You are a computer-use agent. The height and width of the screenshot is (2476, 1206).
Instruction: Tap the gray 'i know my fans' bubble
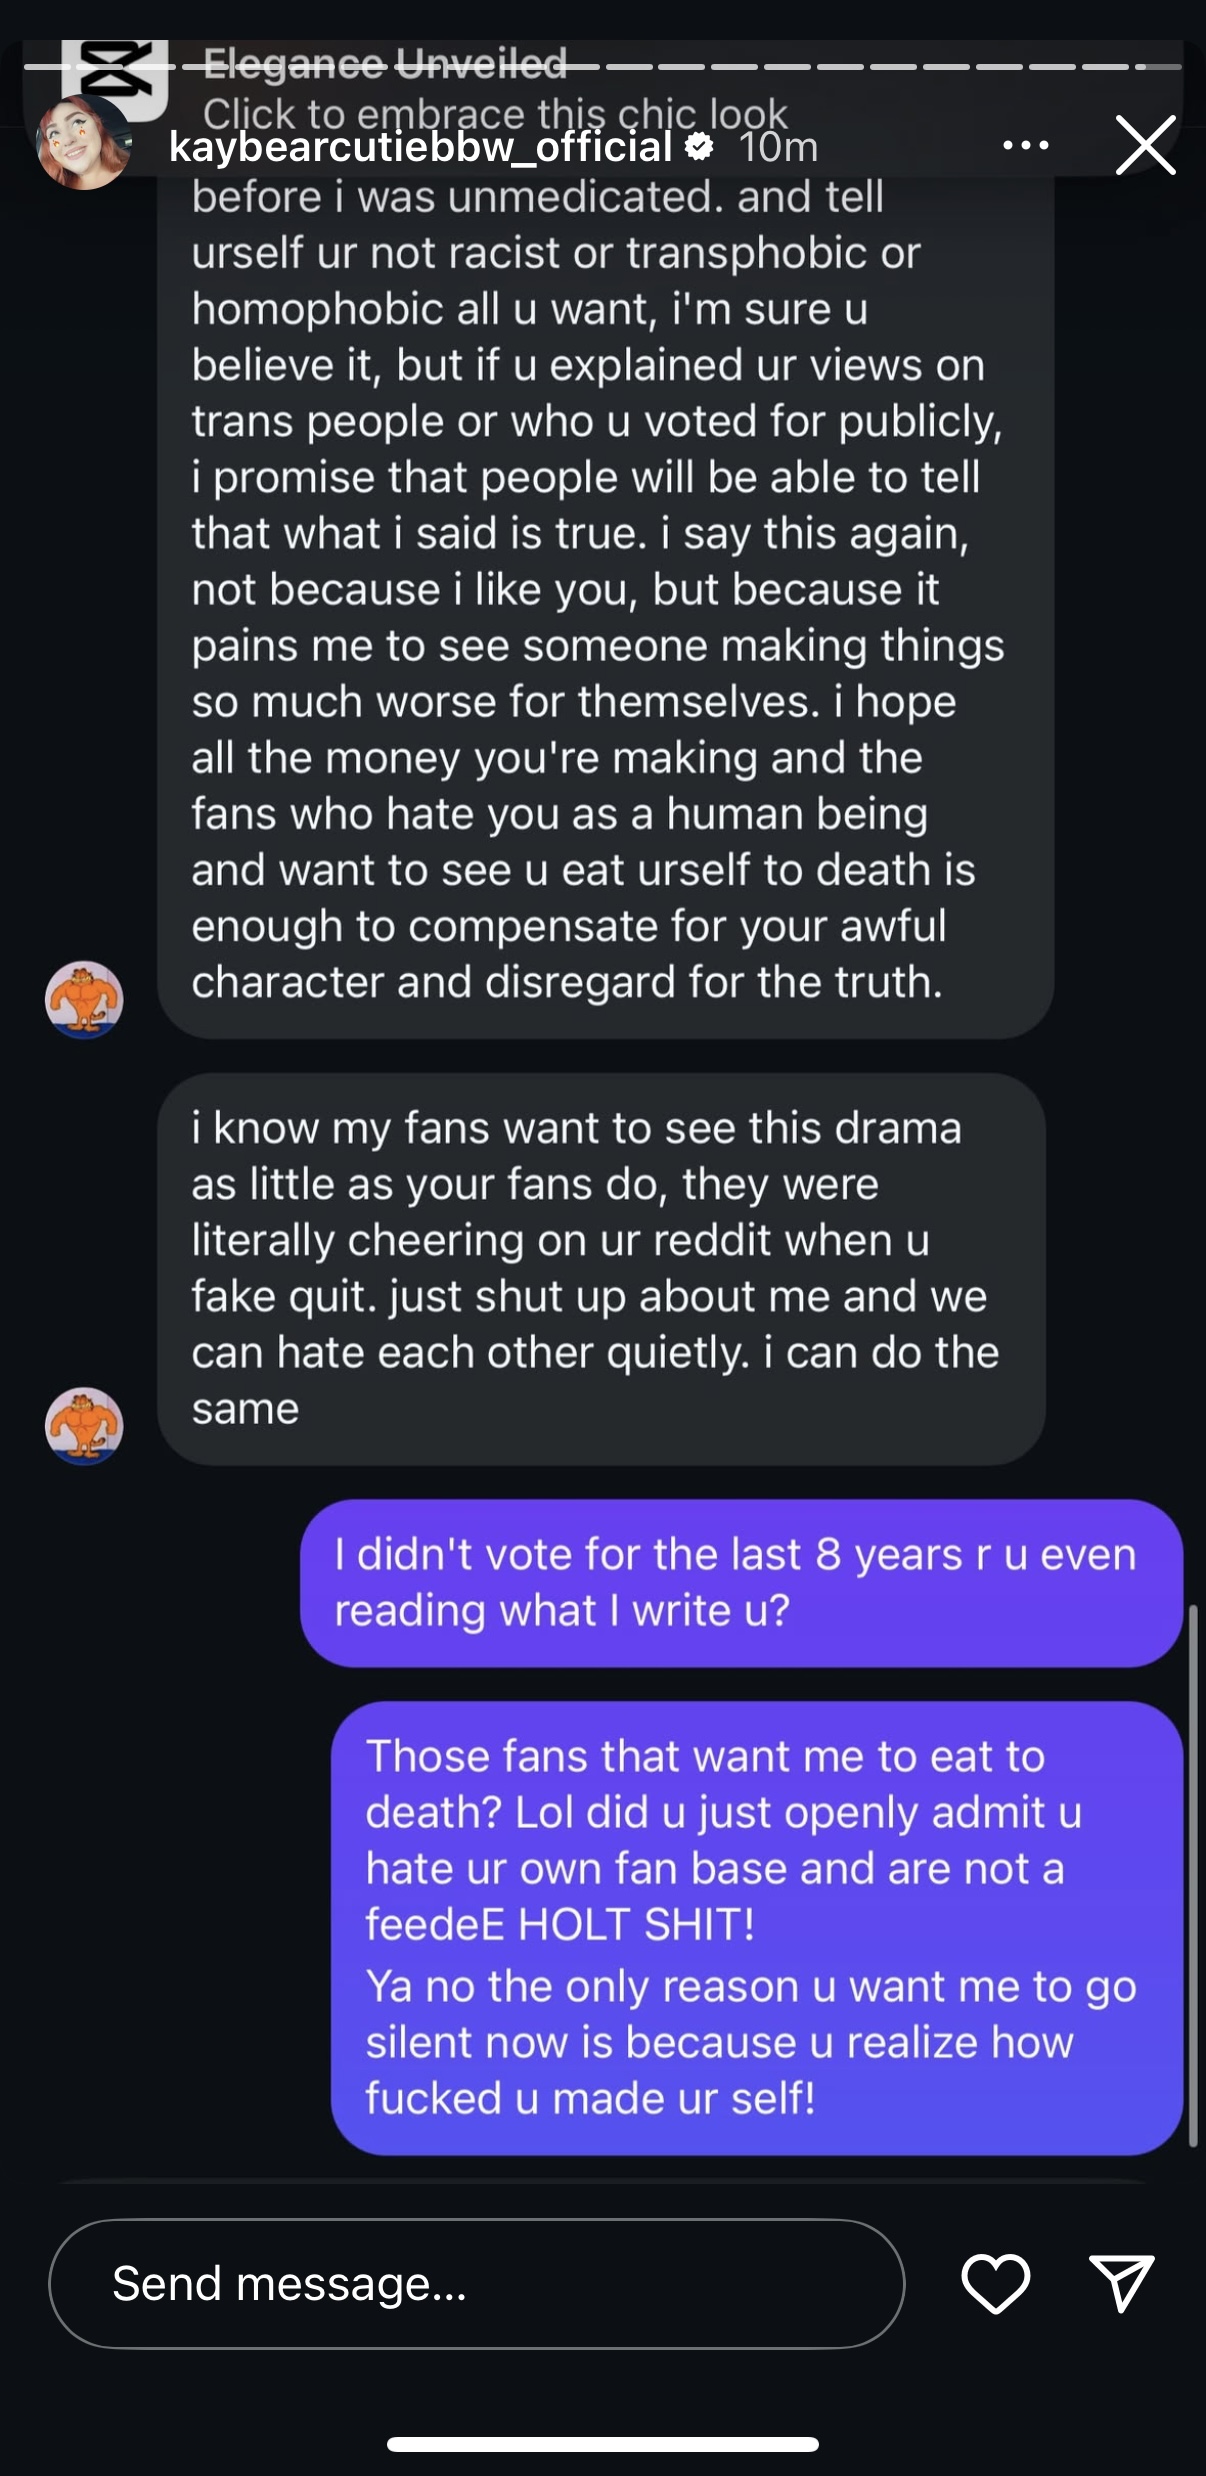(x=601, y=1268)
